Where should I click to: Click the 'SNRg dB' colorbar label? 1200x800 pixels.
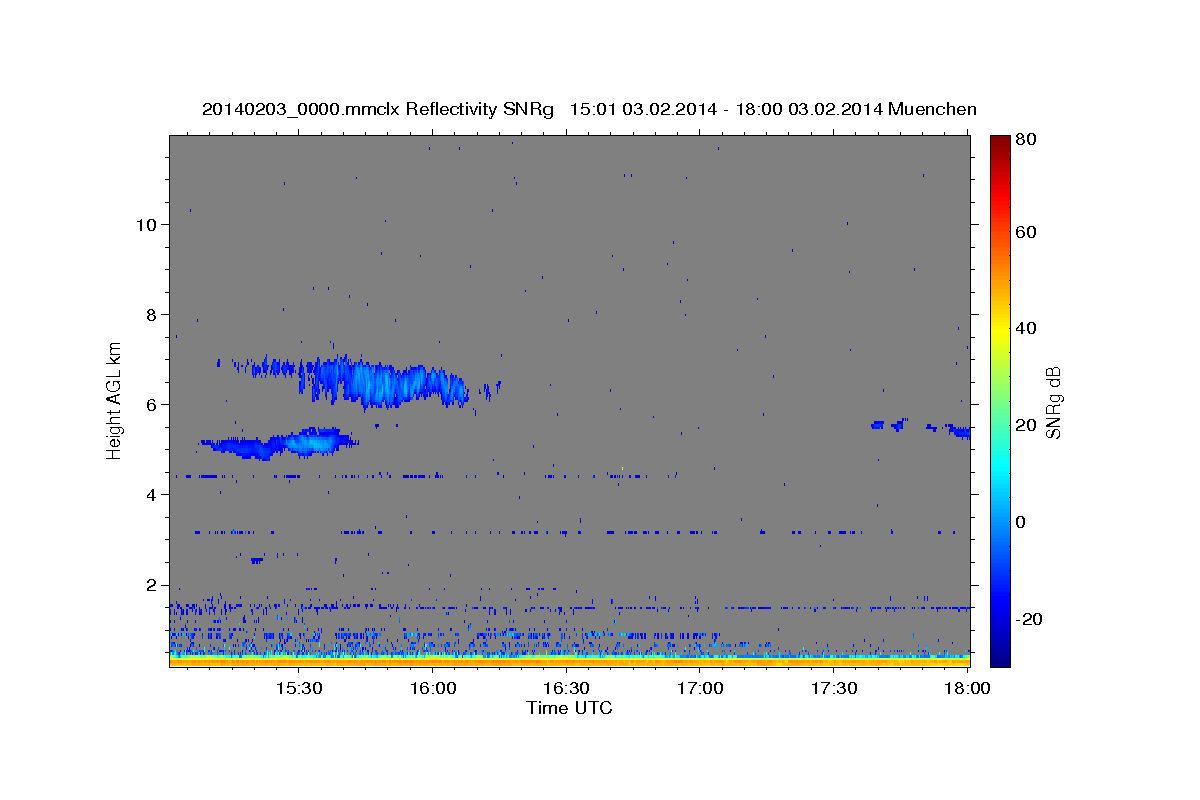pyautogui.click(x=1053, y=402)
